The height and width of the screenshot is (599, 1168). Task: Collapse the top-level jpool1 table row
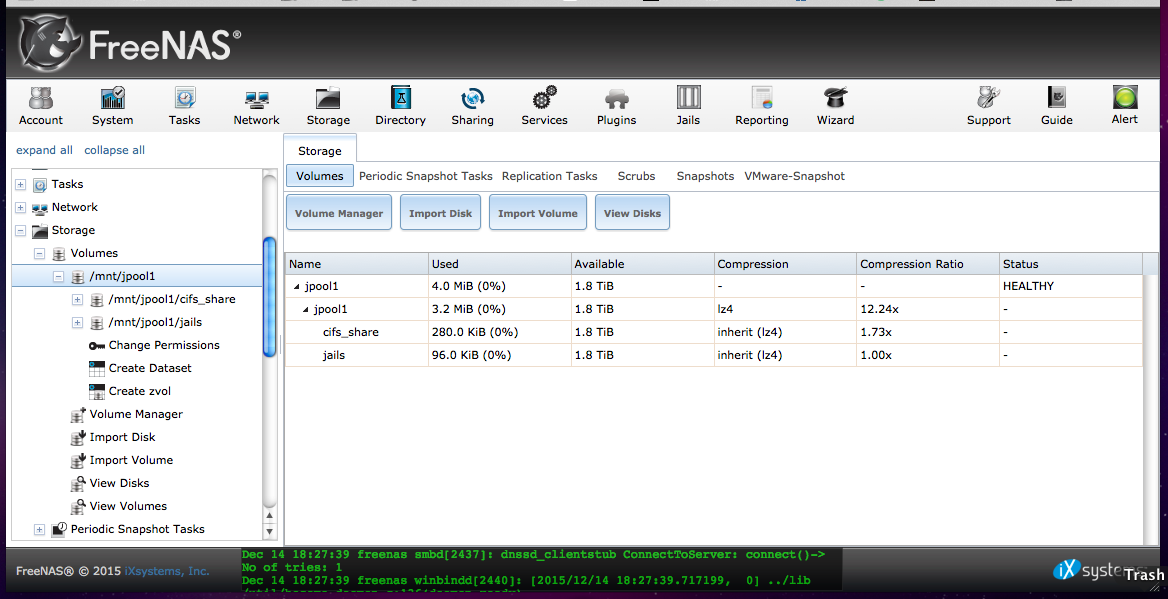[296, 286]
